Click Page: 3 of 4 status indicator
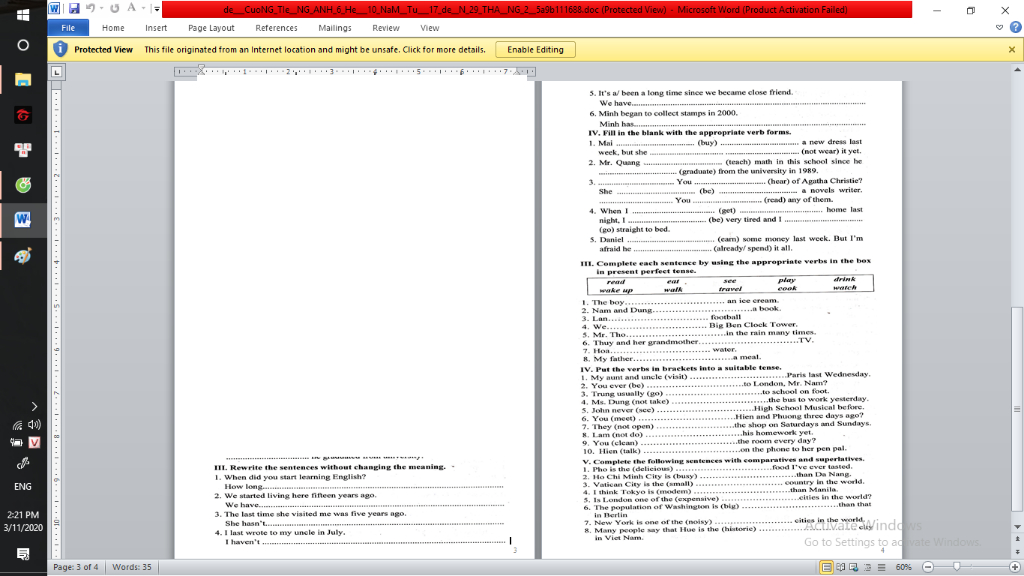 click(76, 567)
